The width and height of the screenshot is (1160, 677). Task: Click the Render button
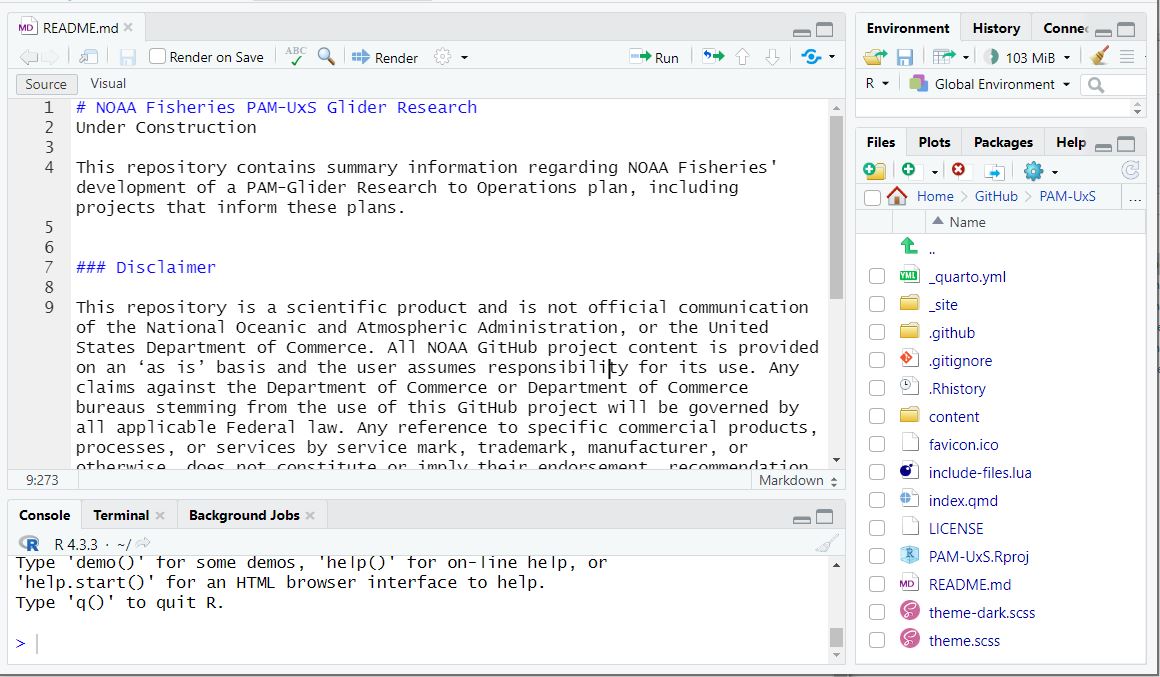point(385,57)
